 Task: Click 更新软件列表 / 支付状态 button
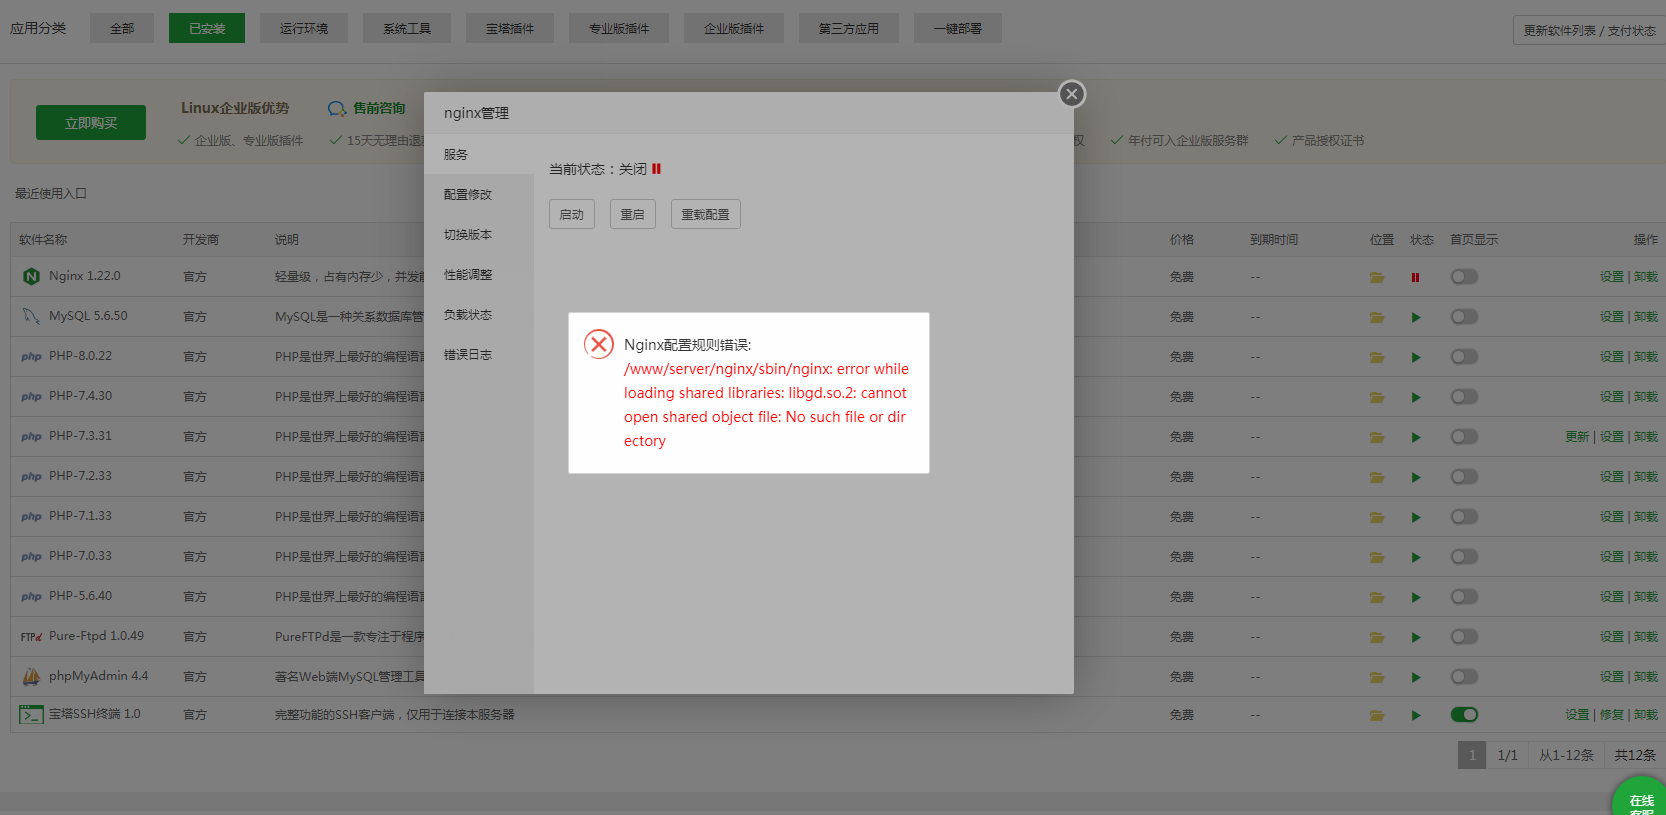tap(1589, 30)
